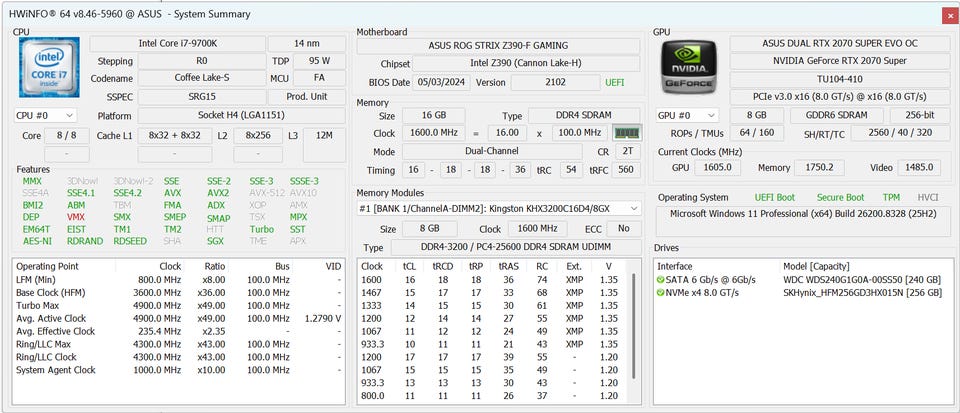Expand the memory module selection dropdown
This screenshot has height=413, width=960.
pyautogui.click(x=499, y=209)
